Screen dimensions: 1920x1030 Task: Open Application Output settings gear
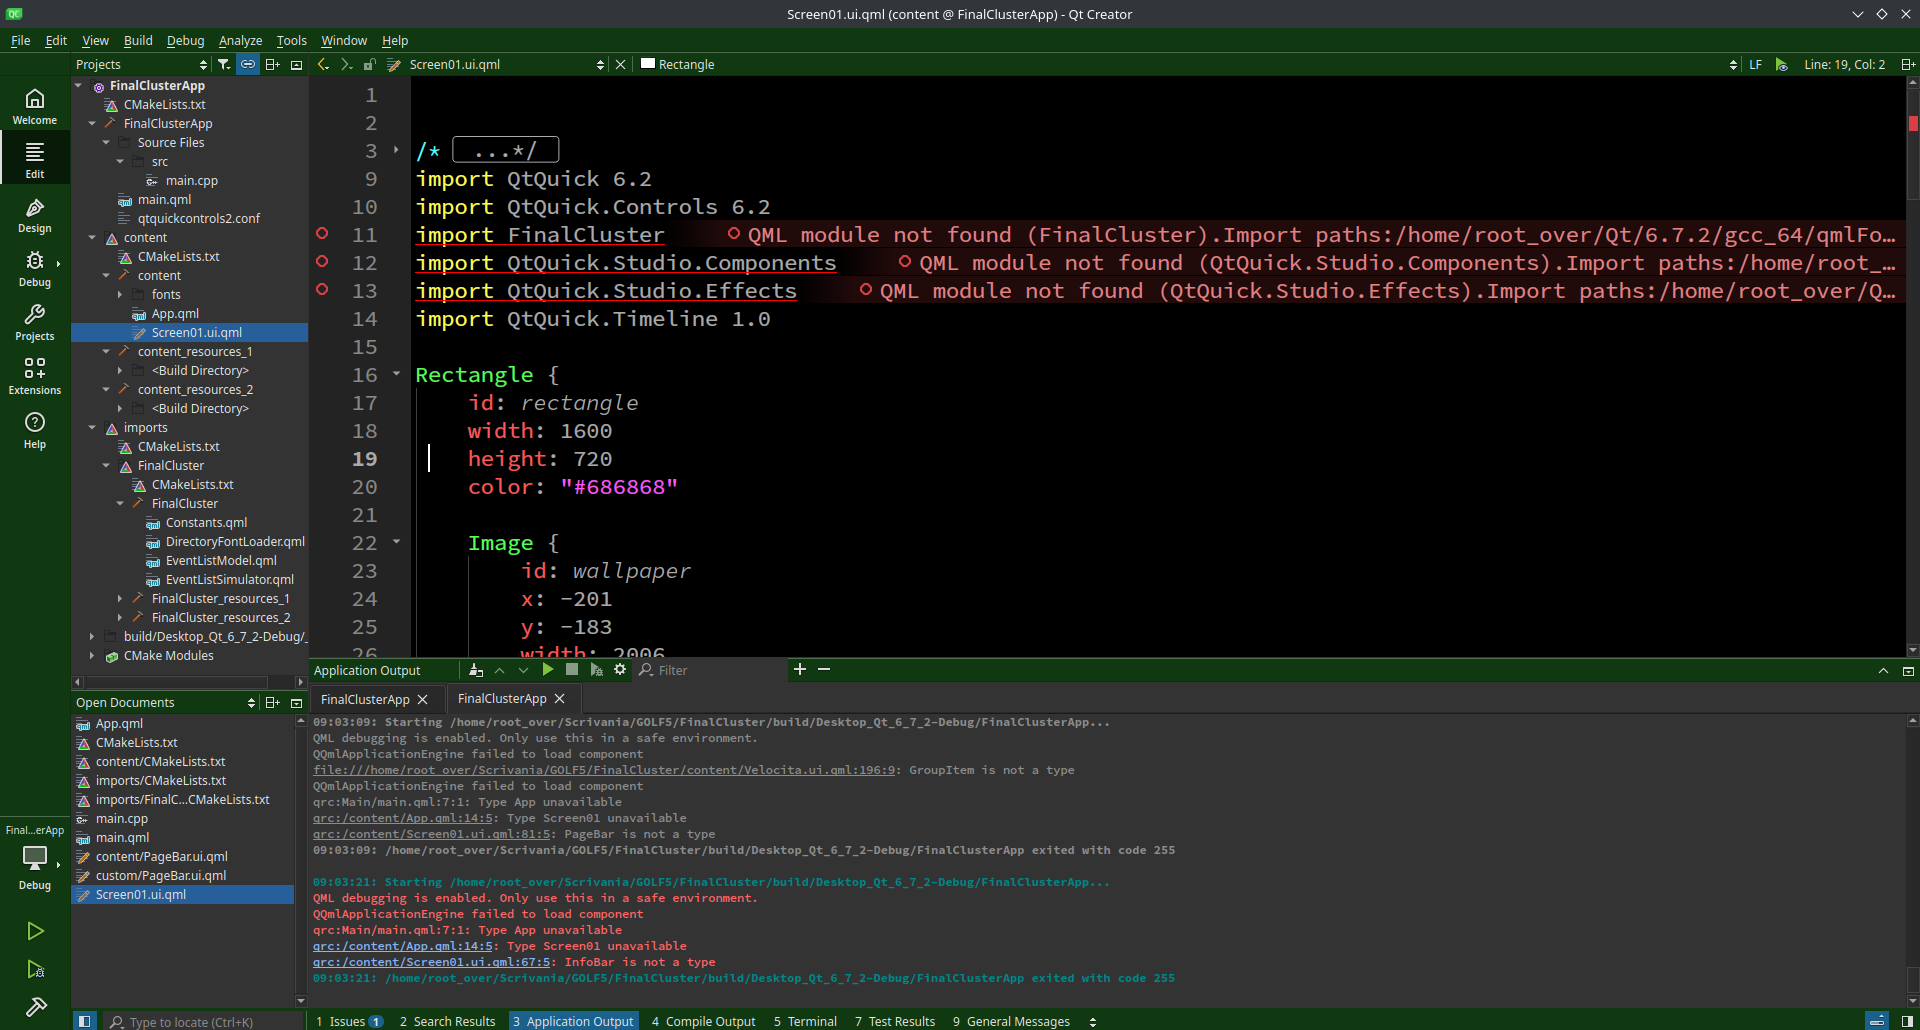[620, 670]
